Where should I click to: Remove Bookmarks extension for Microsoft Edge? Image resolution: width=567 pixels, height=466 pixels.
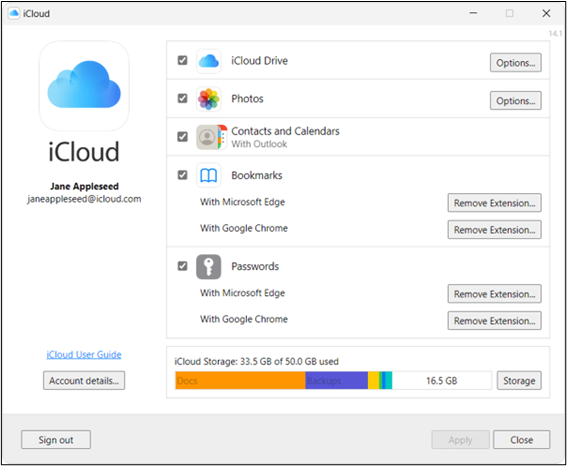[x=494, y=203]
